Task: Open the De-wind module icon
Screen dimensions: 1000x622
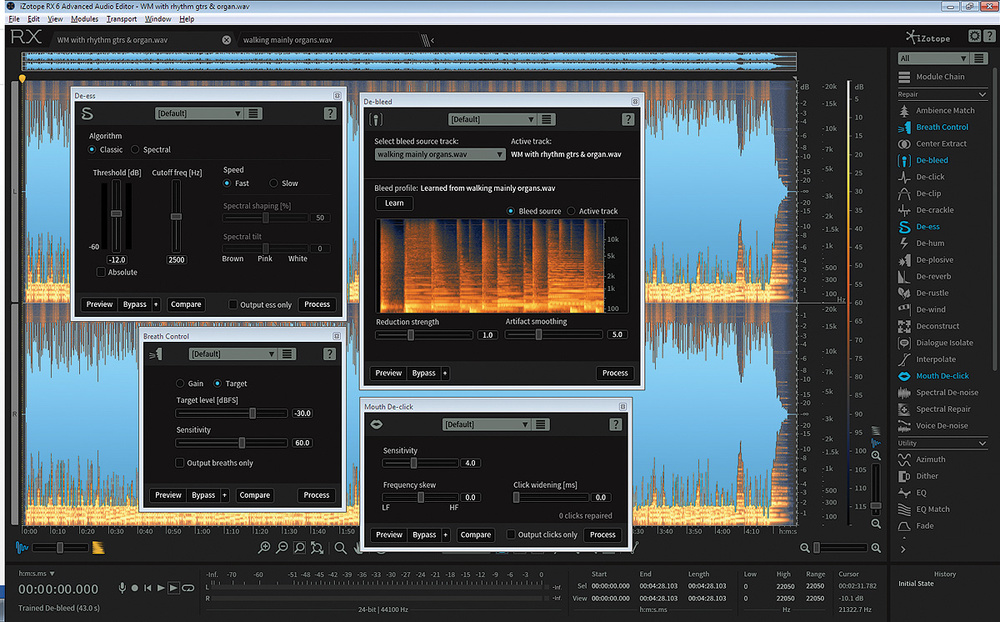Action: pos(904,309)
